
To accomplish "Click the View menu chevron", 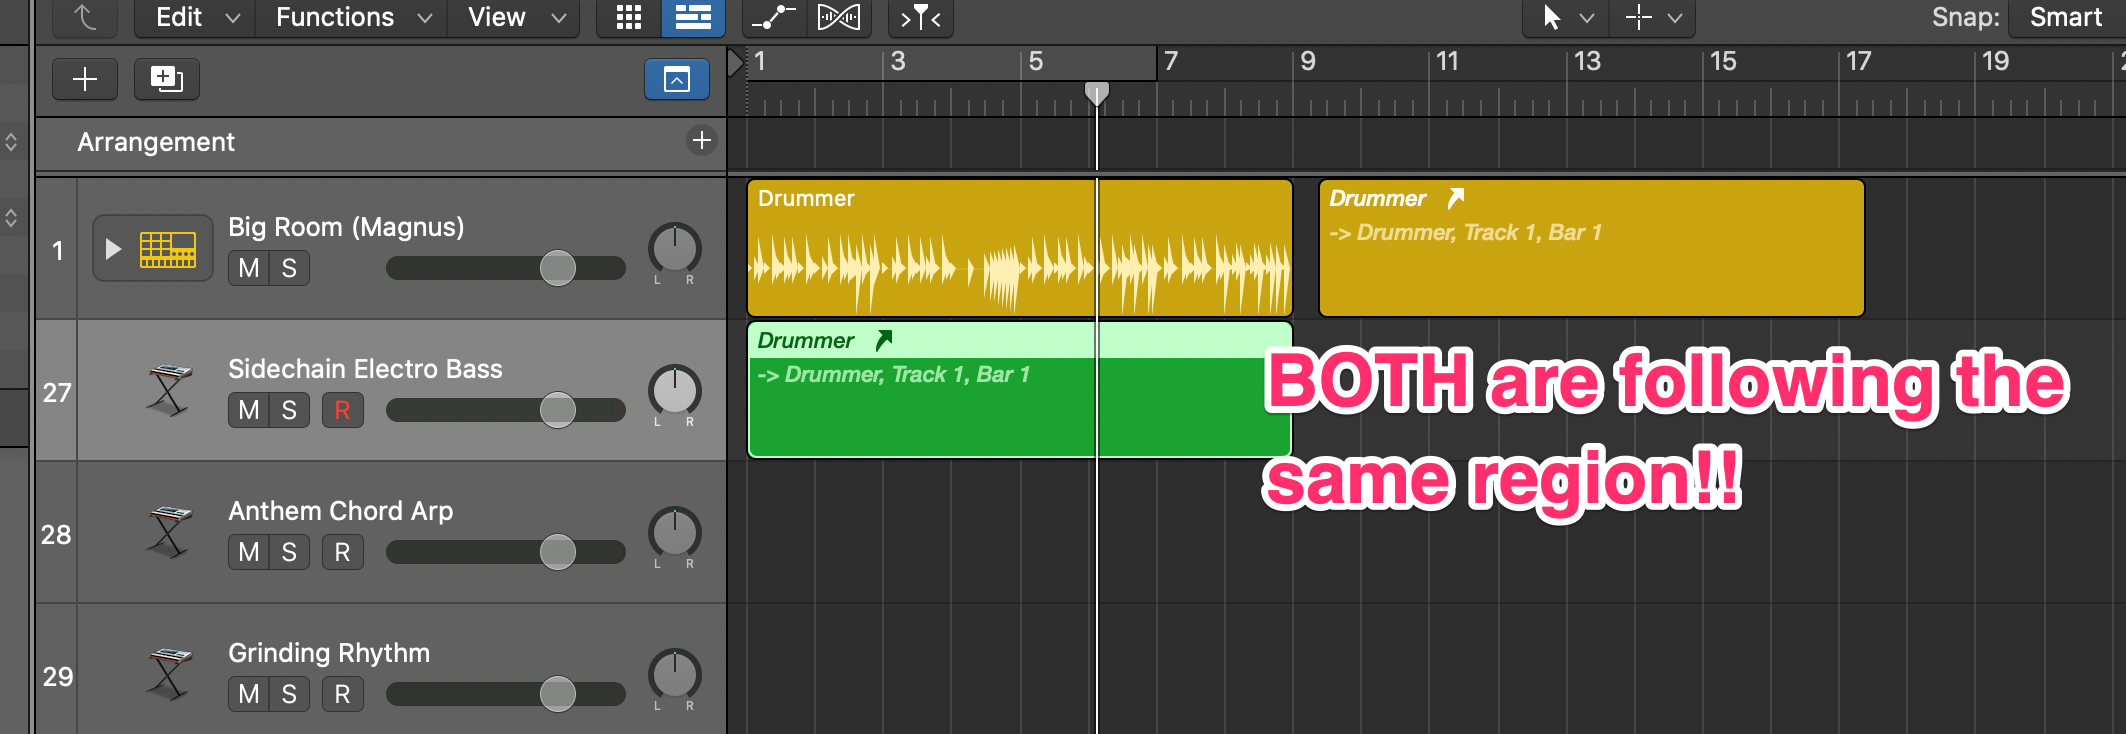I will click(559, 18).
